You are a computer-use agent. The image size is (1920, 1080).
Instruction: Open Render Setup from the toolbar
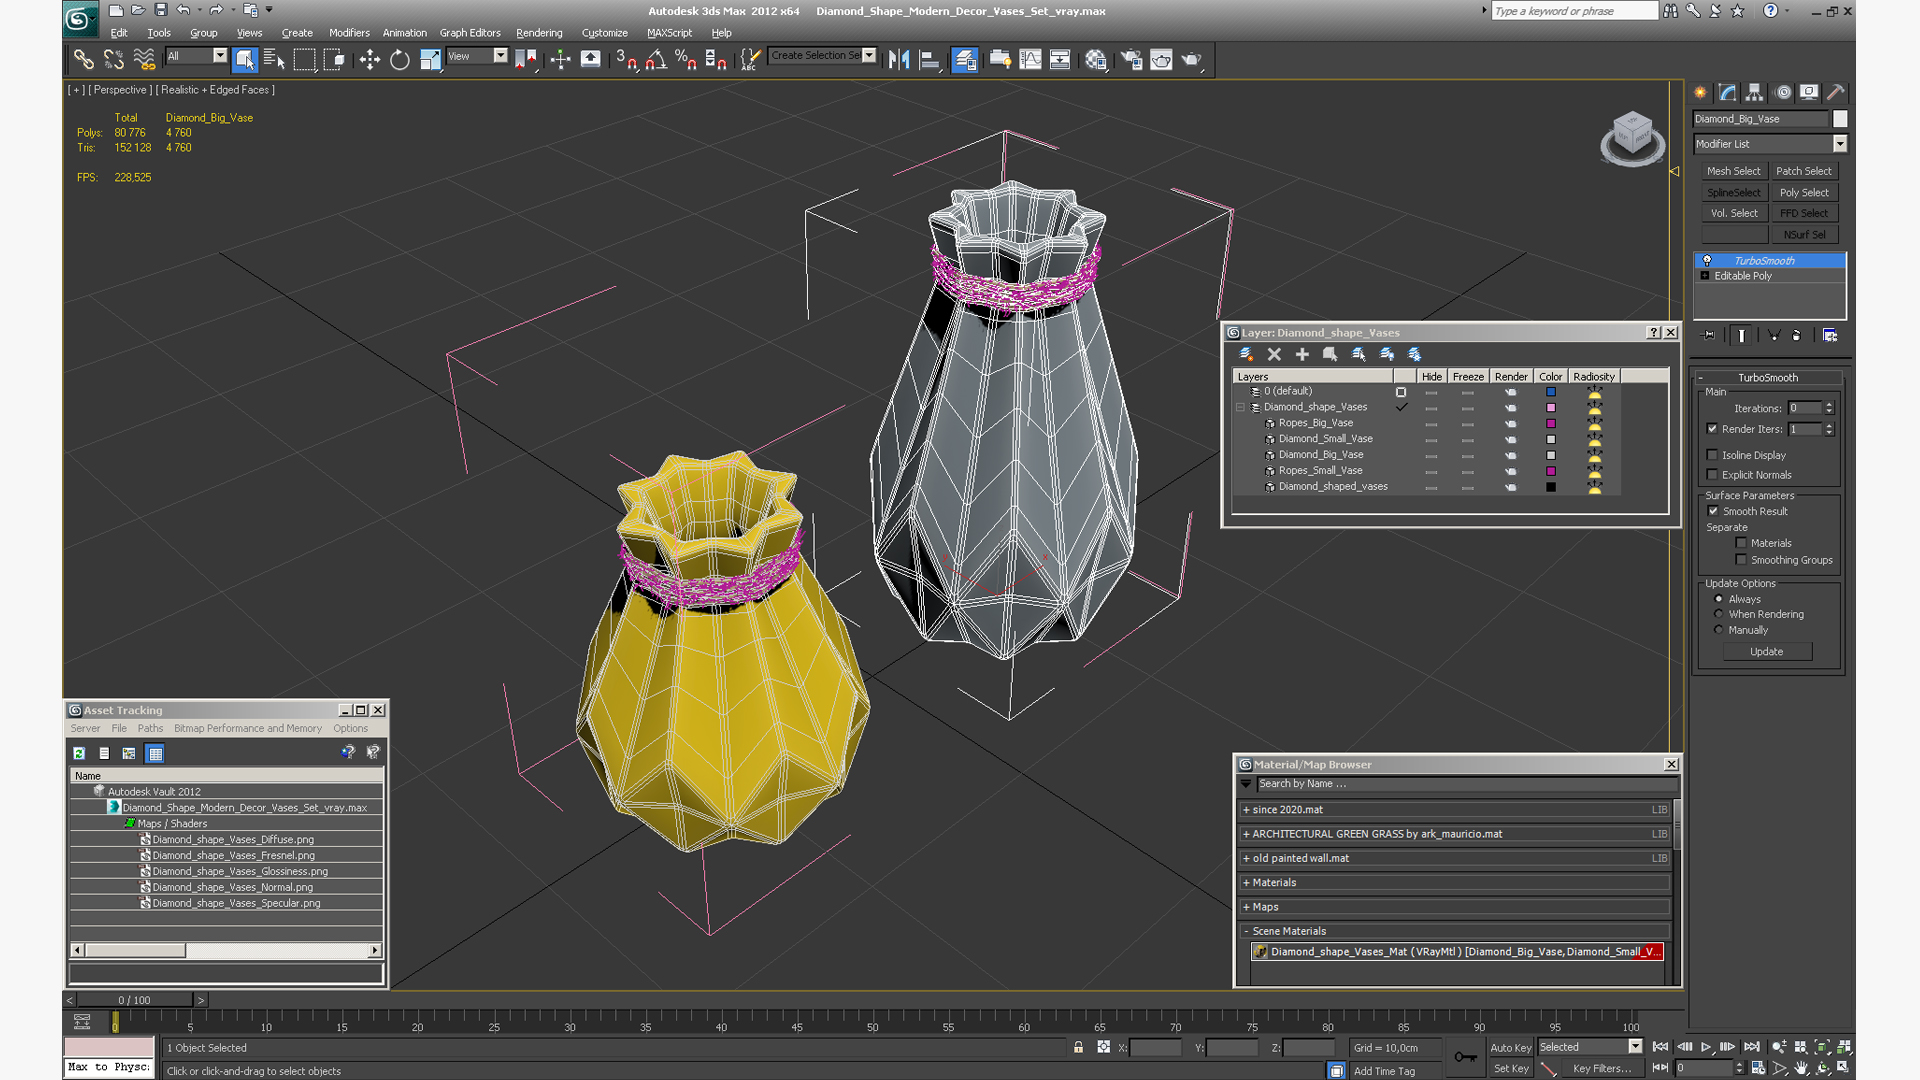(x=1131, y=60)
